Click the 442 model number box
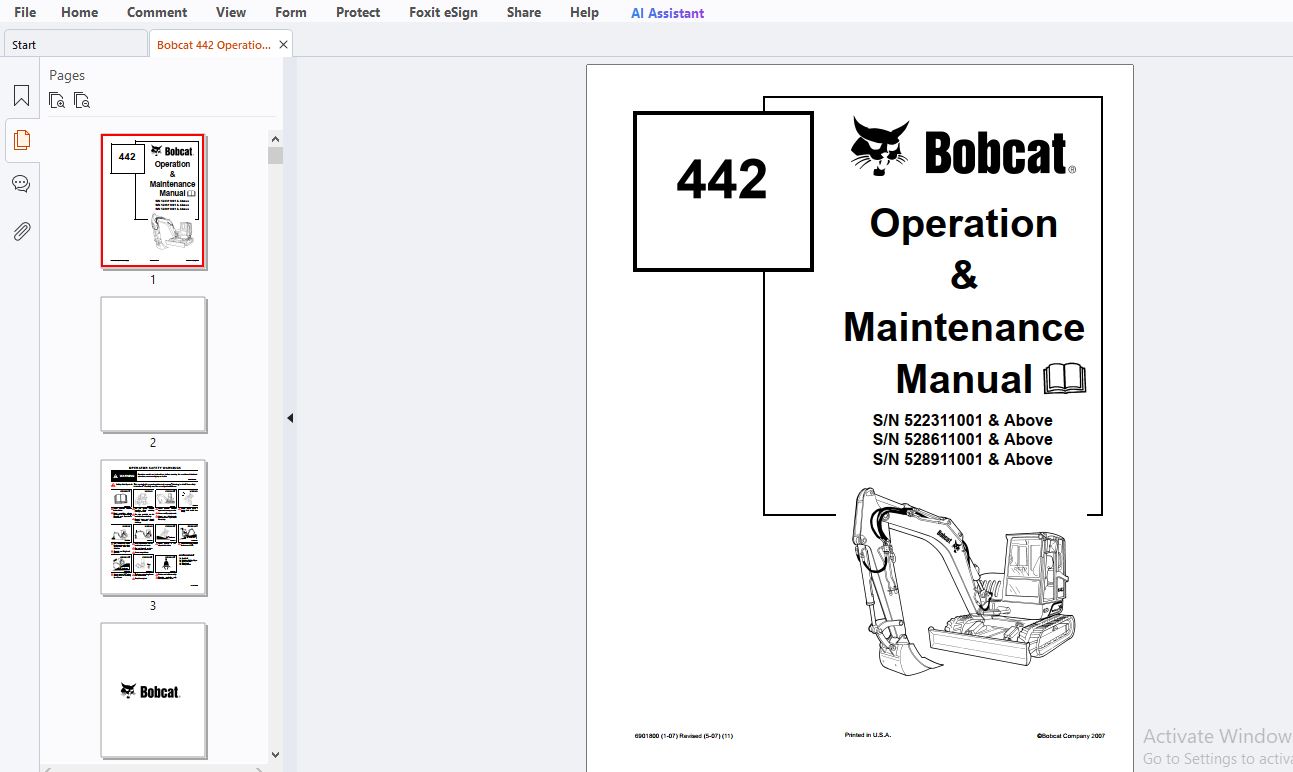This screenshot has height=772, width=1293. tap(723, 191)
